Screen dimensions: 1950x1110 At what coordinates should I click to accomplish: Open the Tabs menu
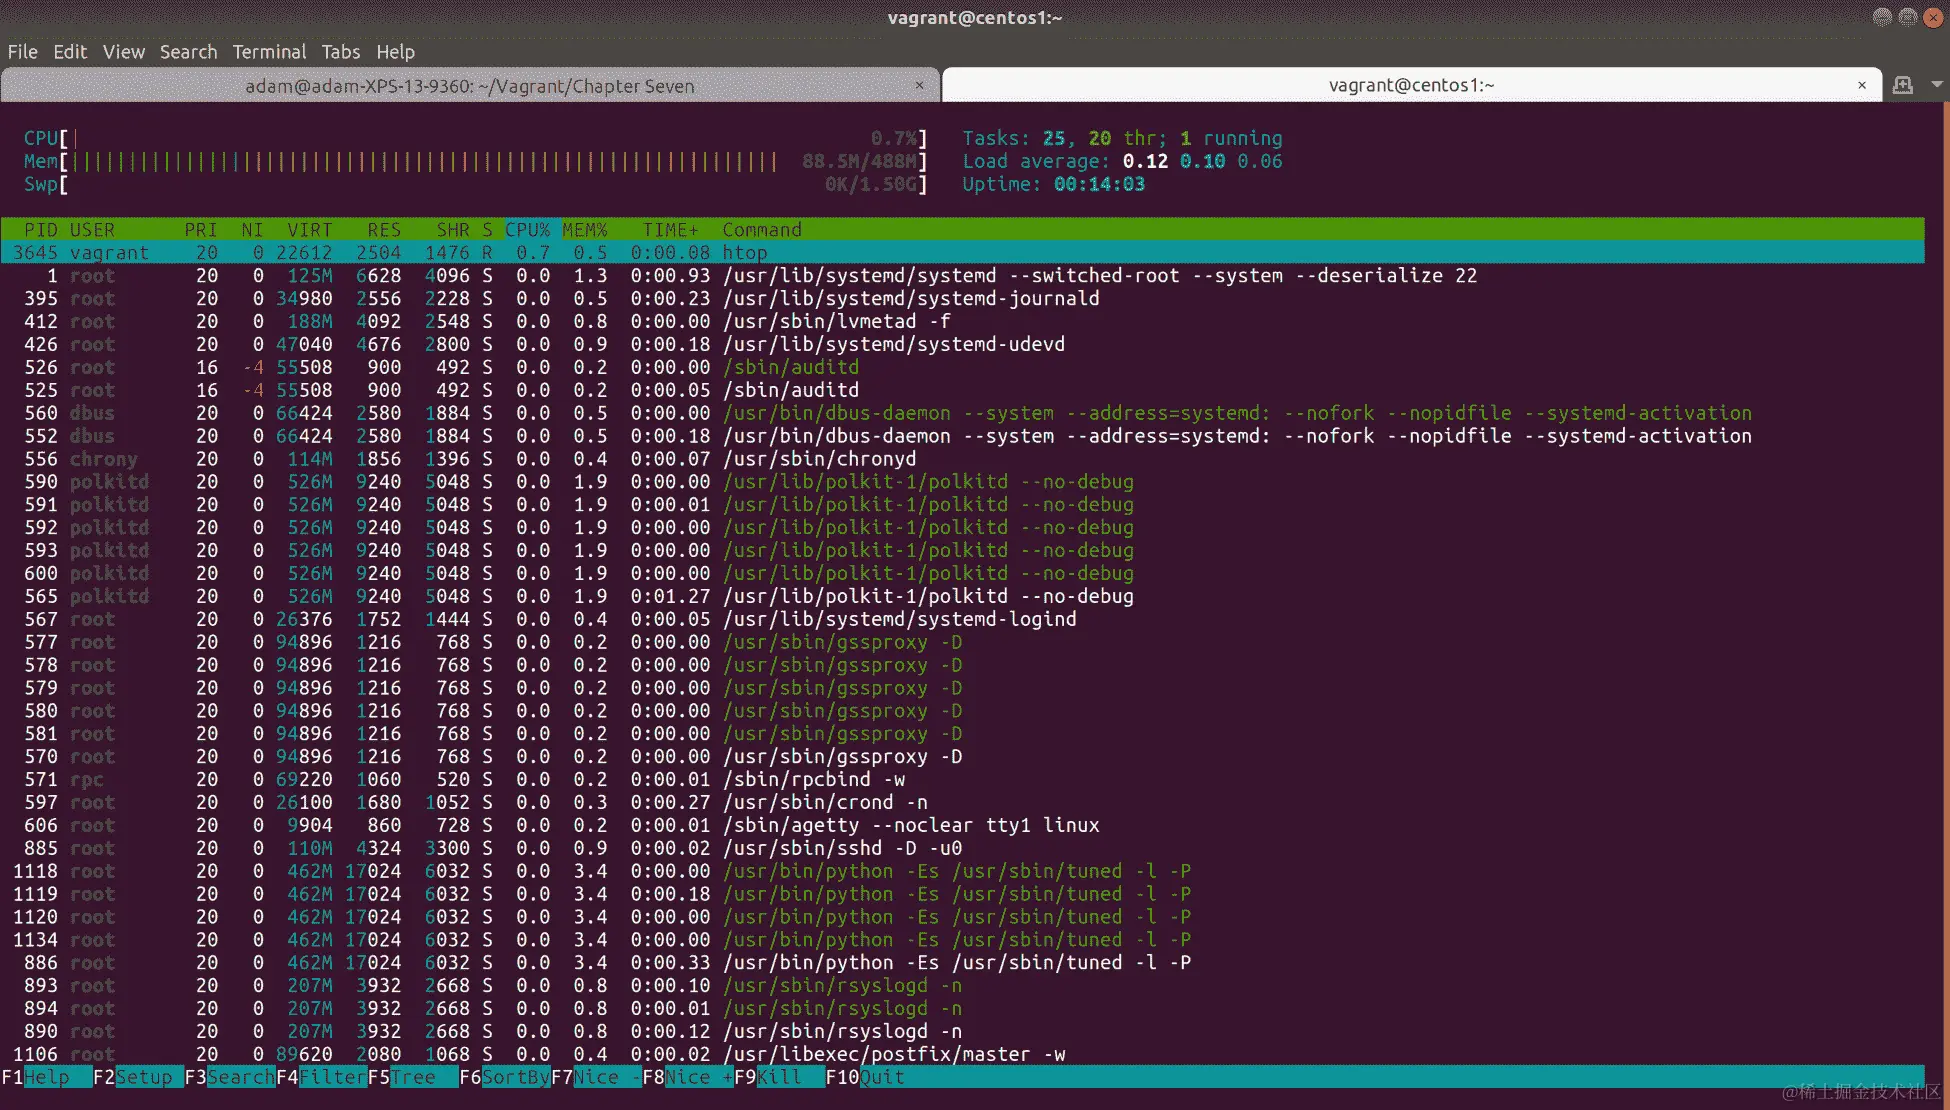pos(340,52)
